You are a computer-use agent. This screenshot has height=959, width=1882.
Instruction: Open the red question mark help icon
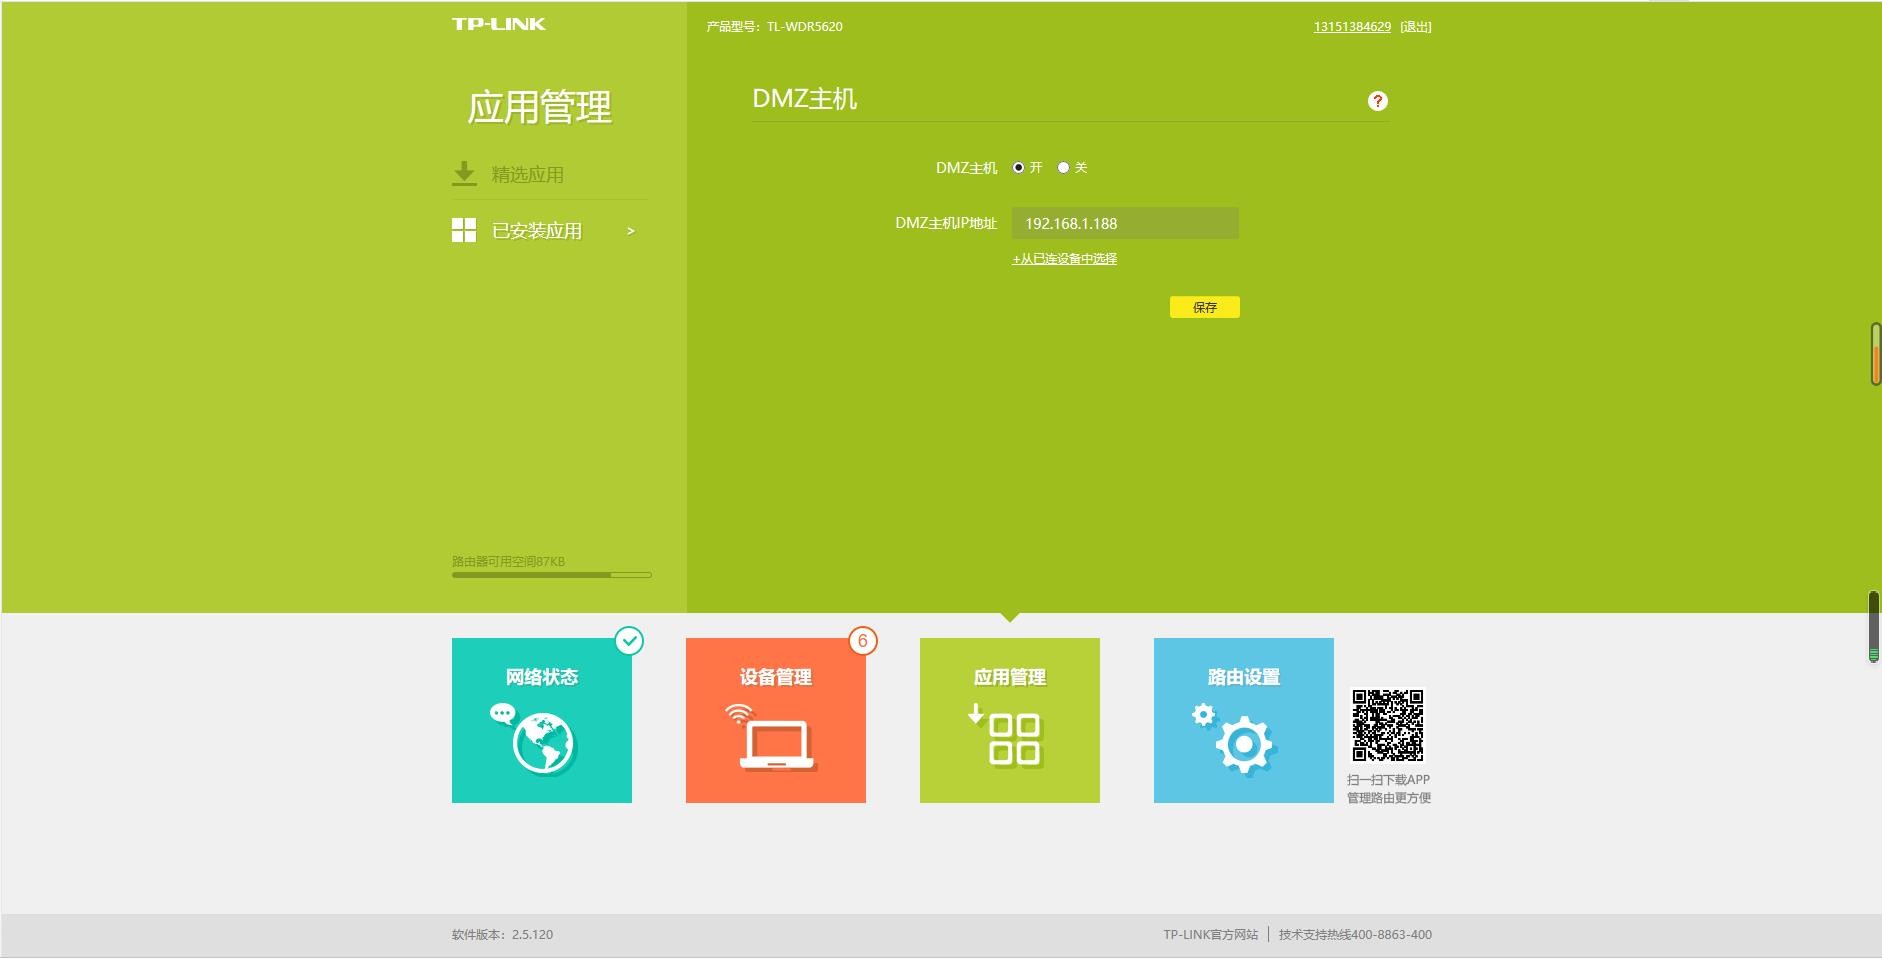click(x=1377, y=101)
